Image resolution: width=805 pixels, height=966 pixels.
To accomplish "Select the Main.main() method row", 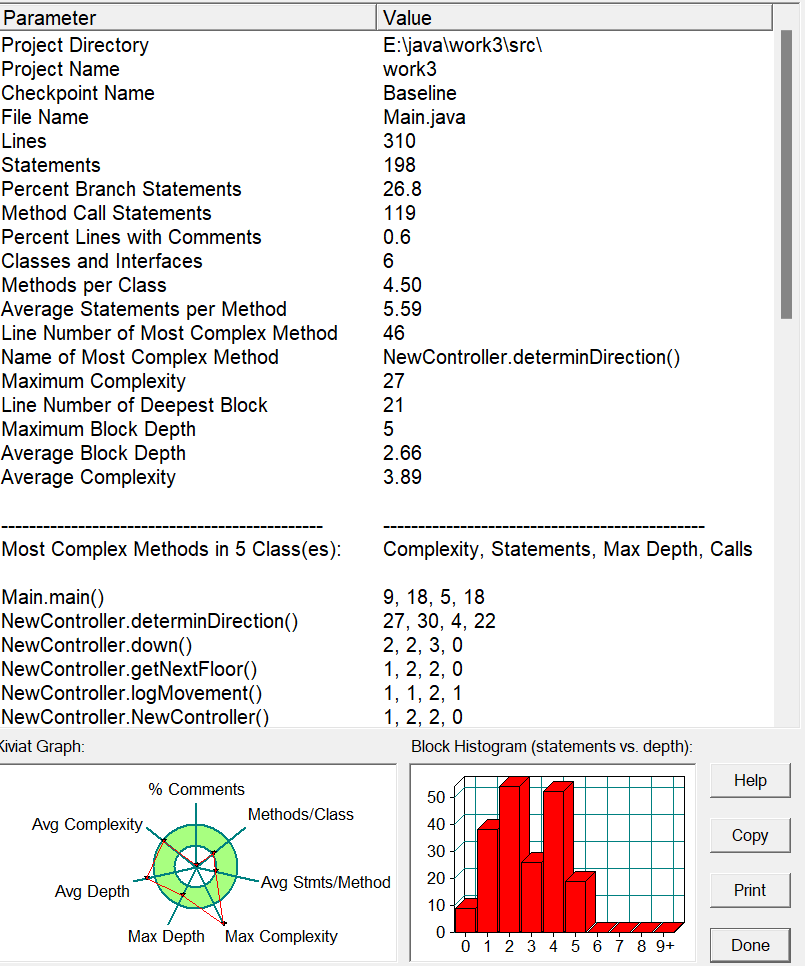I will 387,598.
